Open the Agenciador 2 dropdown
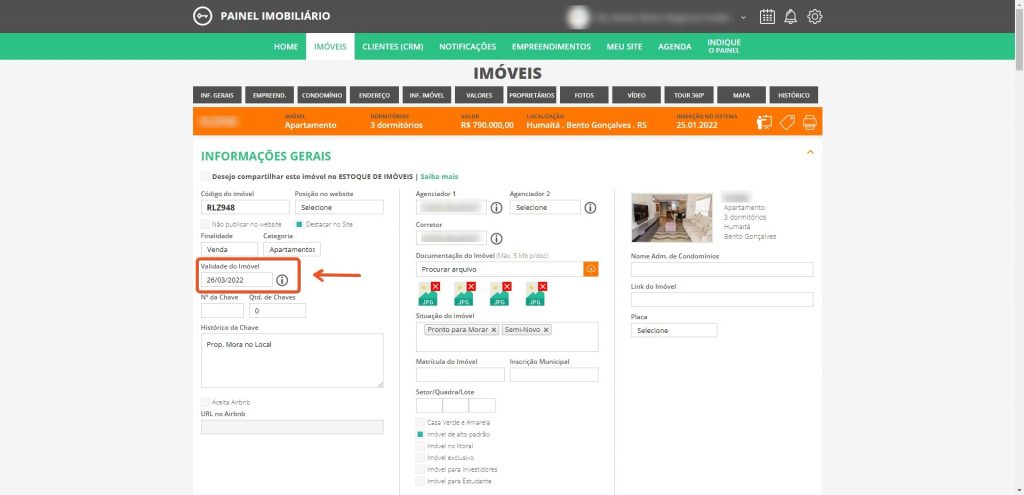This screenshot has height=495, width=1024. click(x=544, y=207)
